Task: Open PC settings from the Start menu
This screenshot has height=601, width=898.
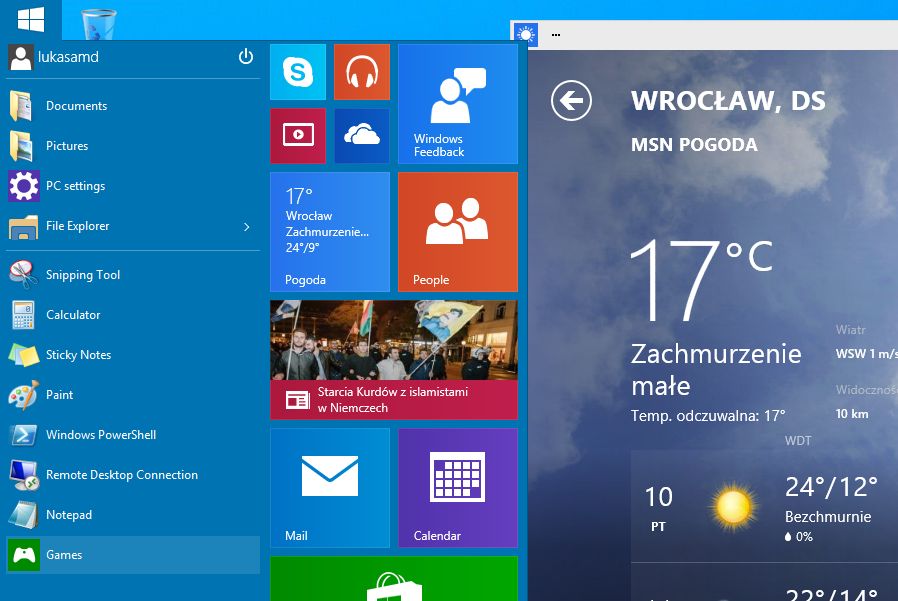Action: [133, 186]
